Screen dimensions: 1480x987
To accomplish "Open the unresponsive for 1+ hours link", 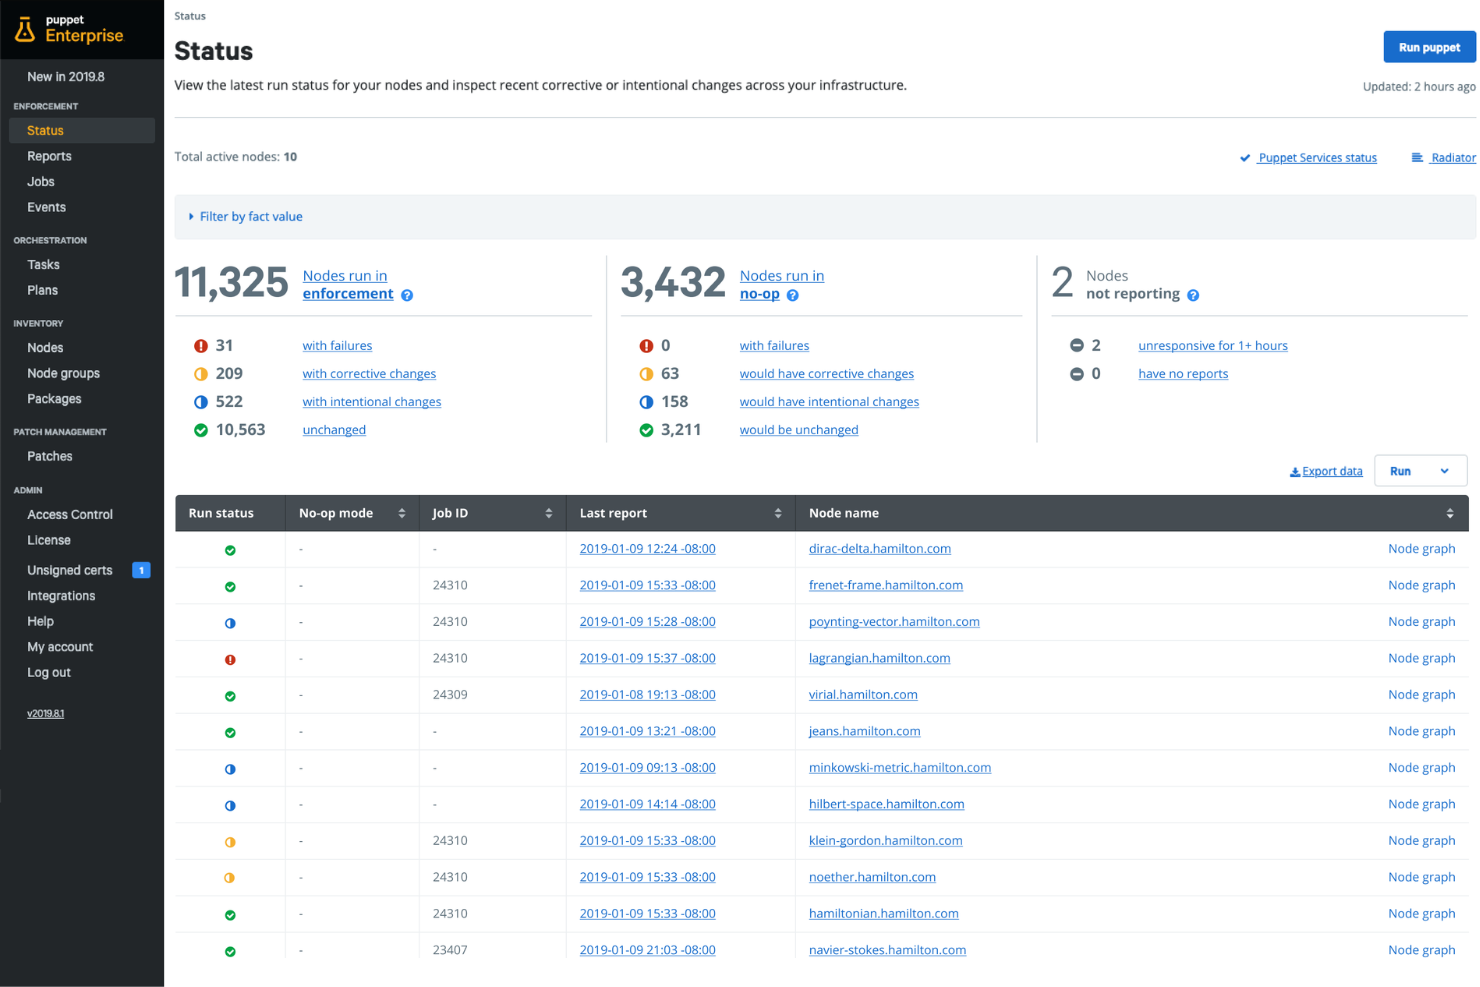I will click(x=1212, y=345).
